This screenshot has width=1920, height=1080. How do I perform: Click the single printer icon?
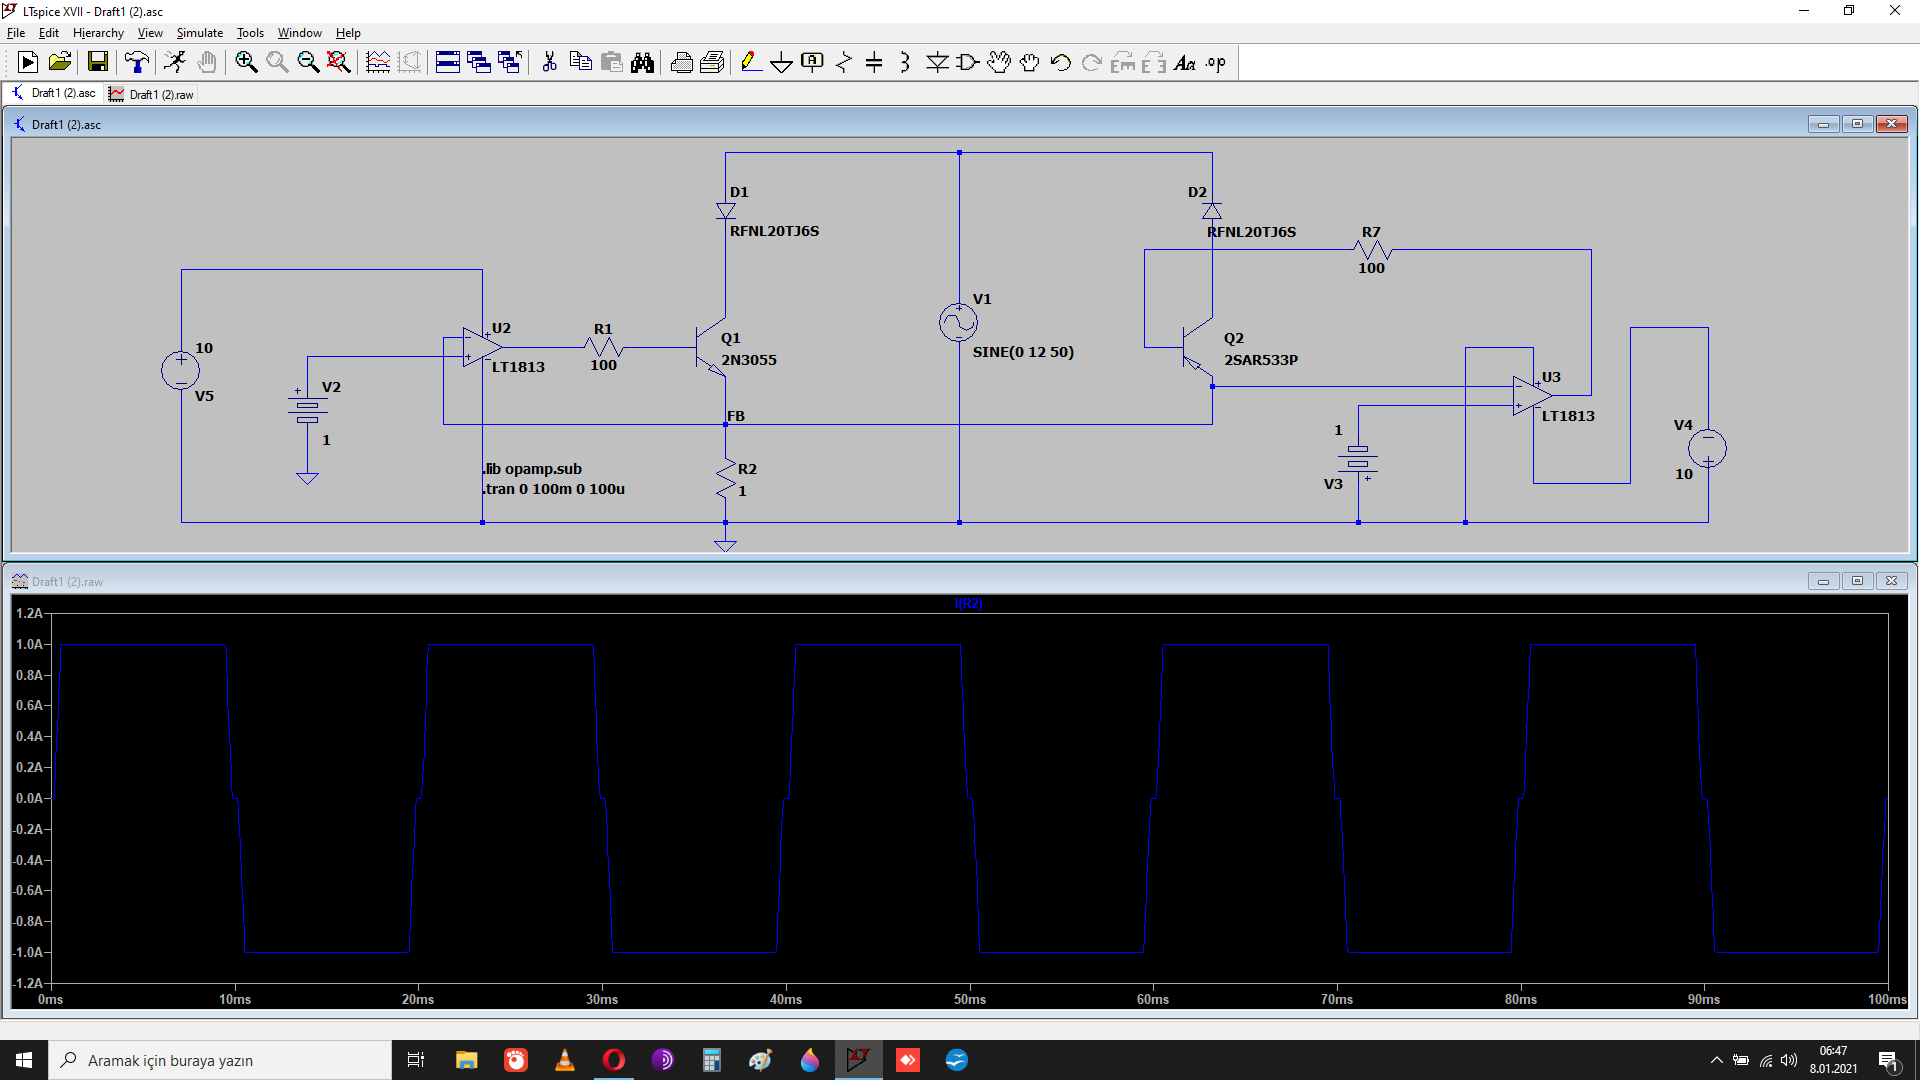(x=682, y=63)
